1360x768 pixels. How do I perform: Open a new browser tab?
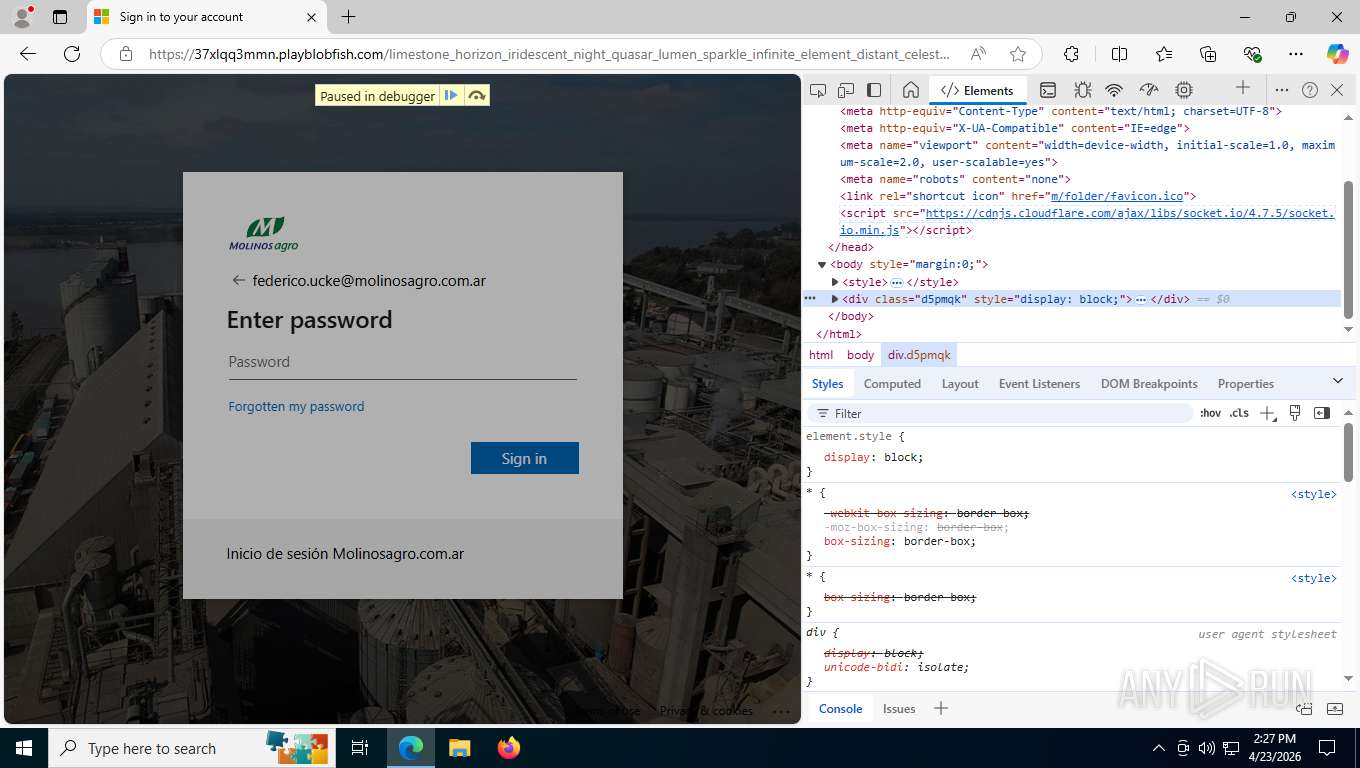coord(348,17)
